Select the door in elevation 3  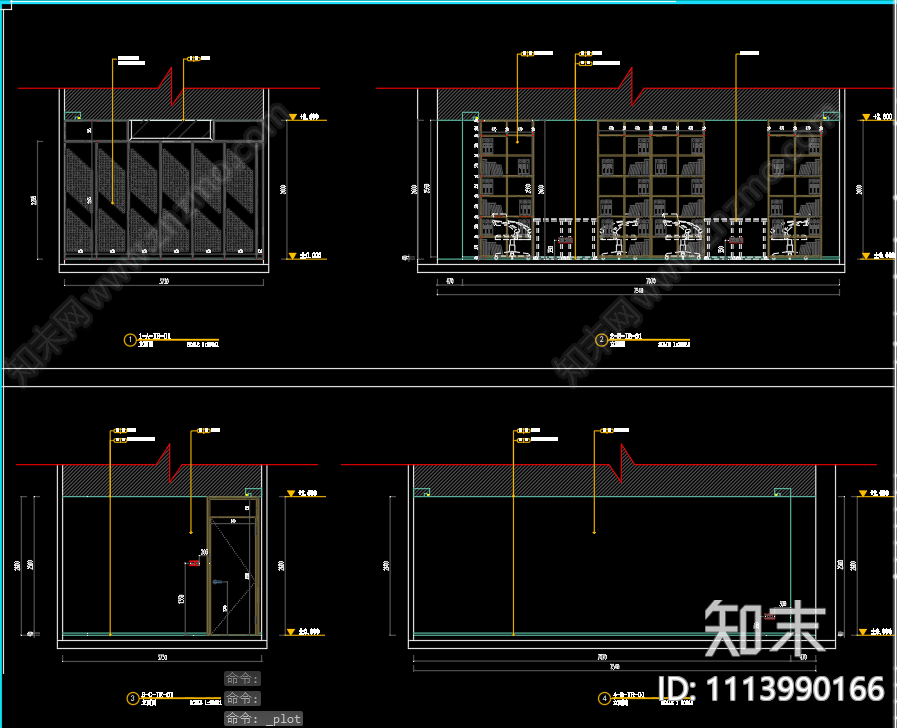233,566
